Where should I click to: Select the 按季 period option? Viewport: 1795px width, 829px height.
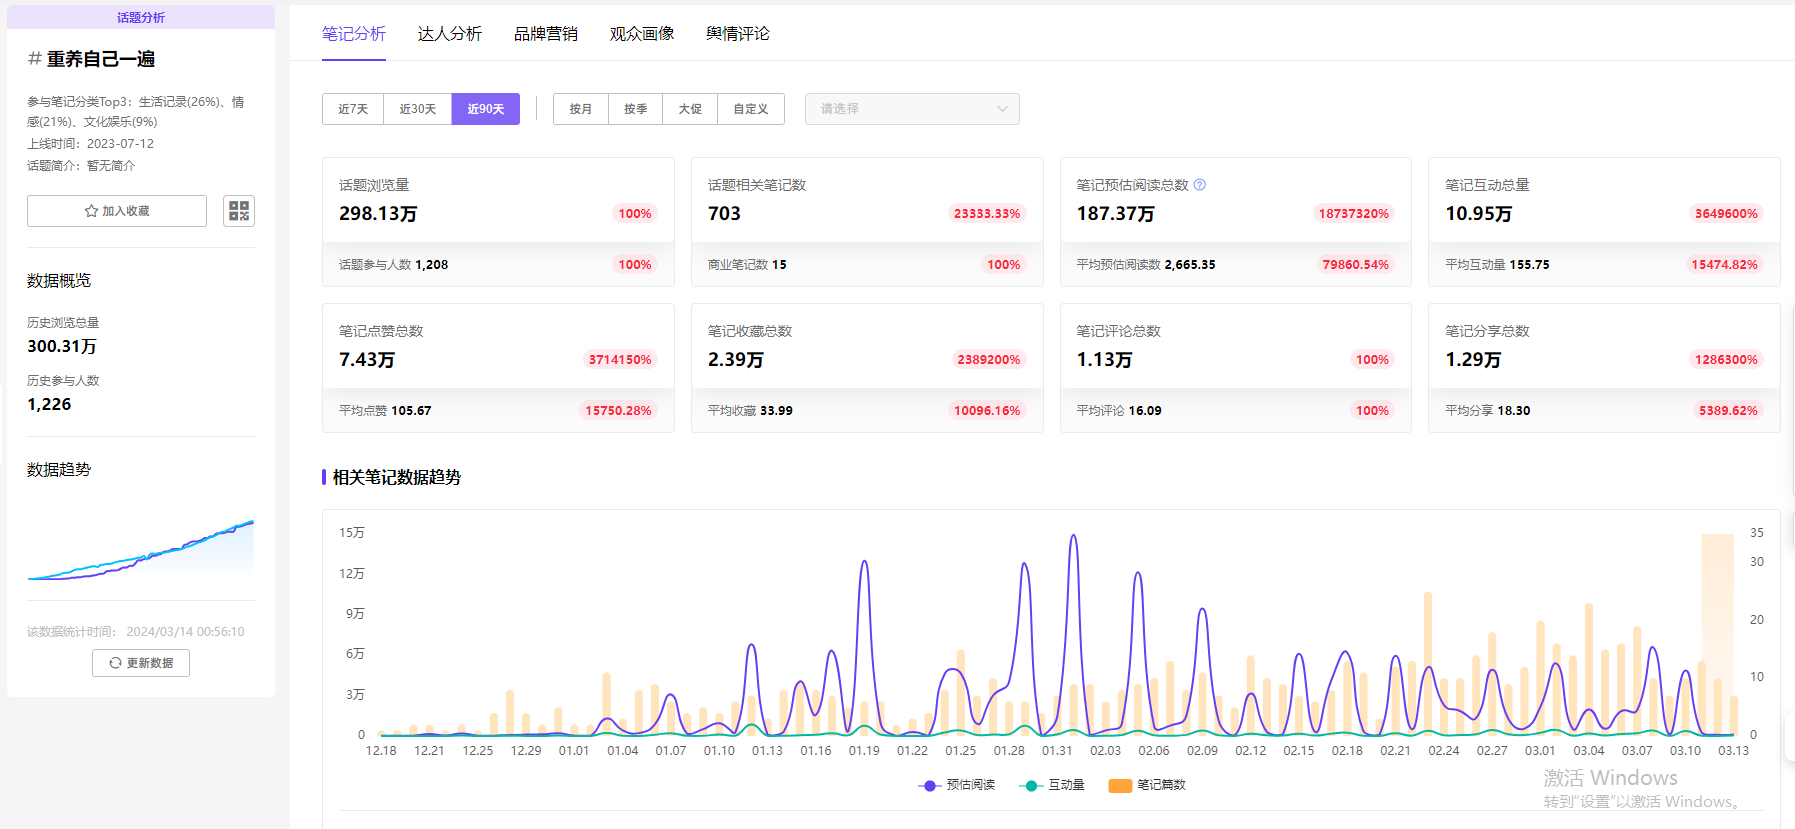(636, 109)
